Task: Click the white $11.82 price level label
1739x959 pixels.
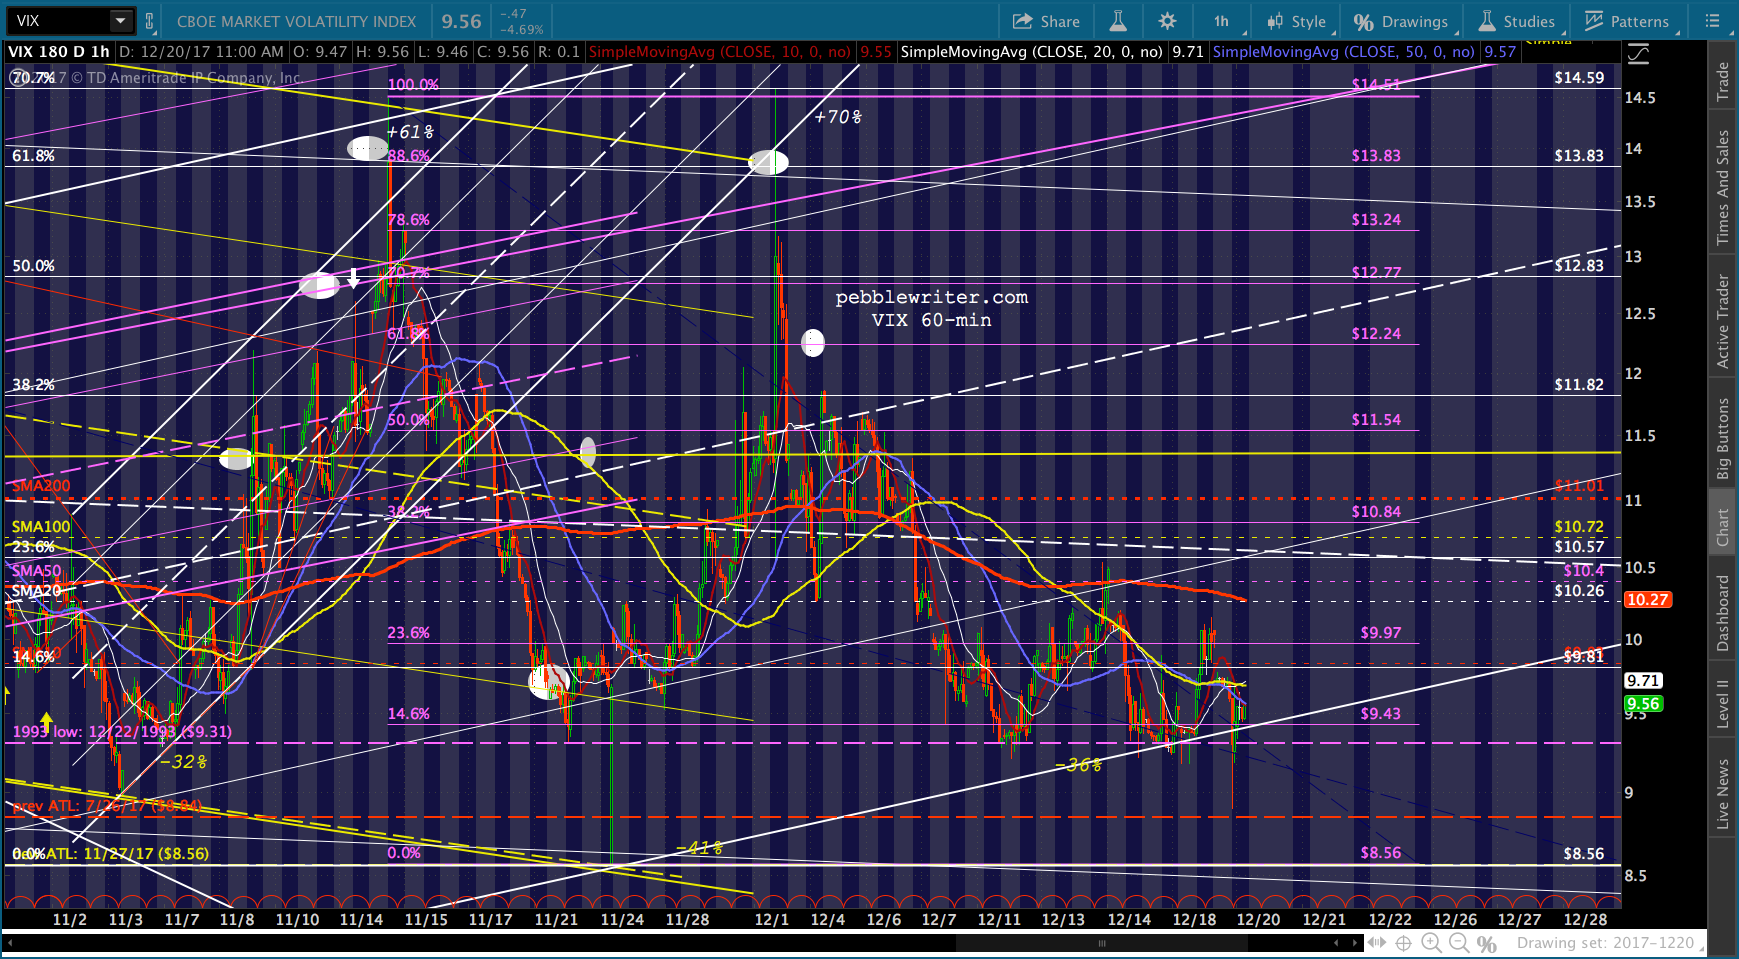Action: pos(1579,385)
